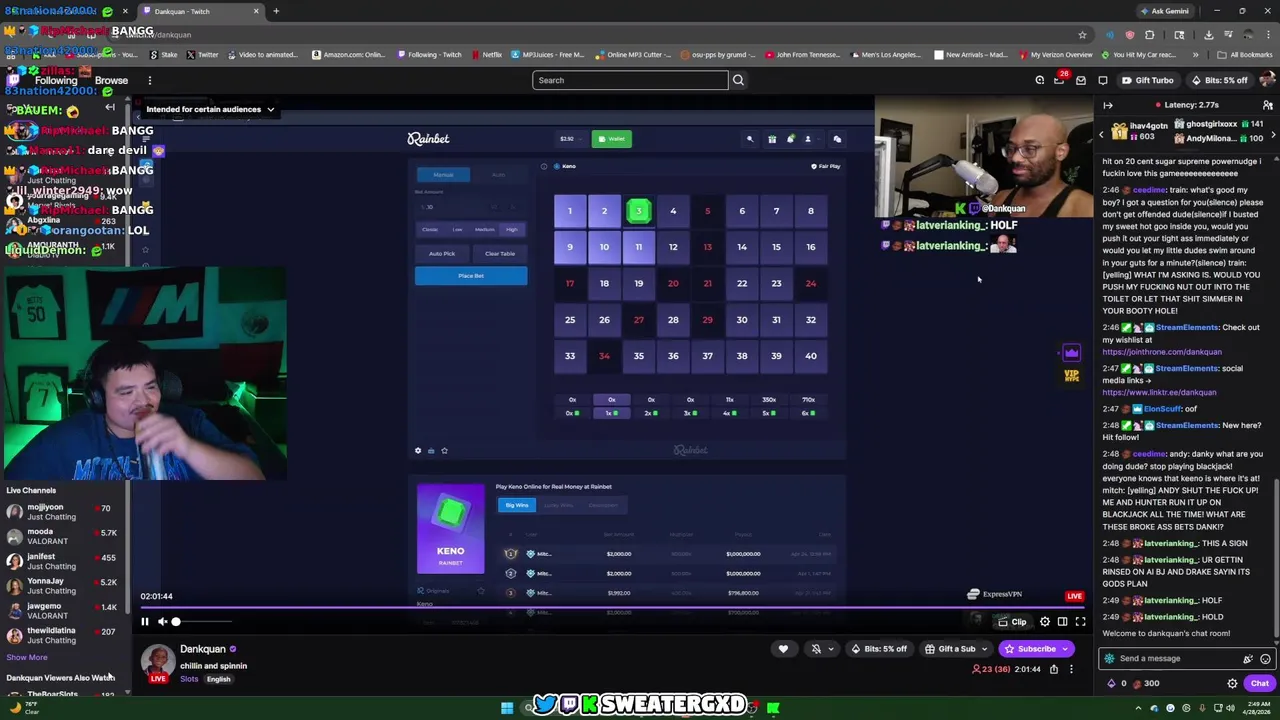Open the Slots category link

pyautogui.click(x=189, y=679)
